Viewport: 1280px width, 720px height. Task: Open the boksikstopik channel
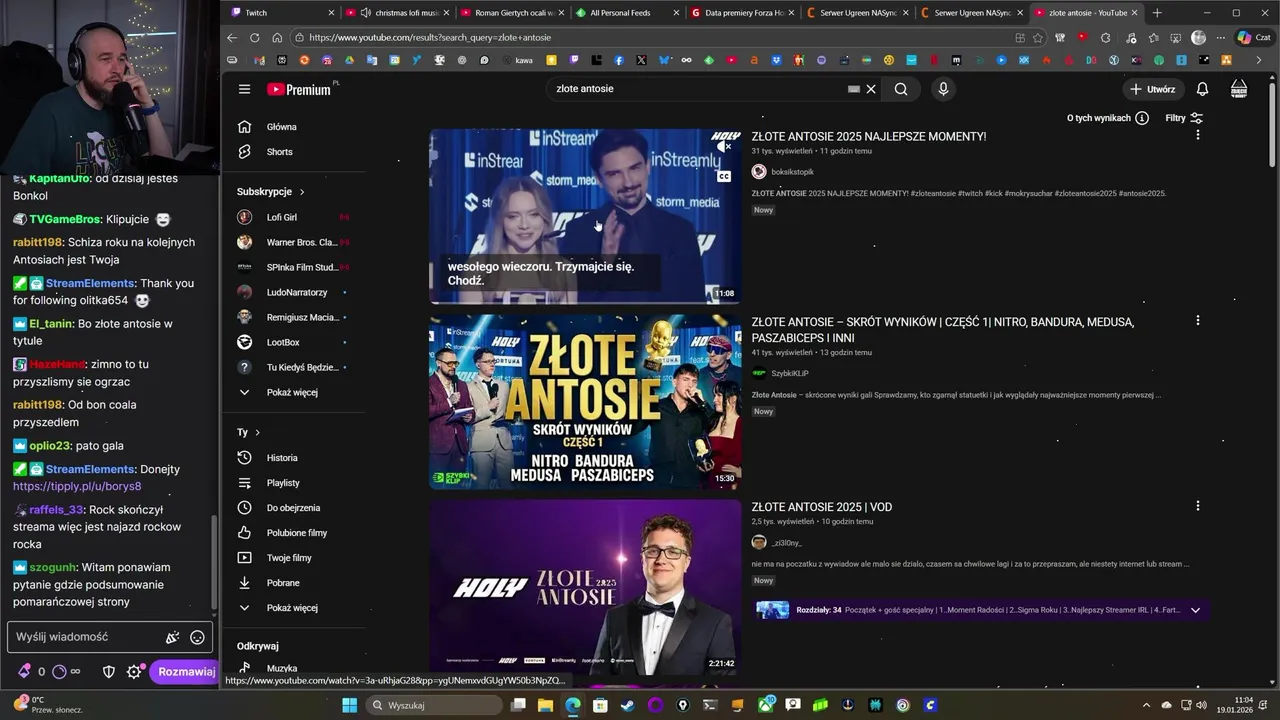793,172
